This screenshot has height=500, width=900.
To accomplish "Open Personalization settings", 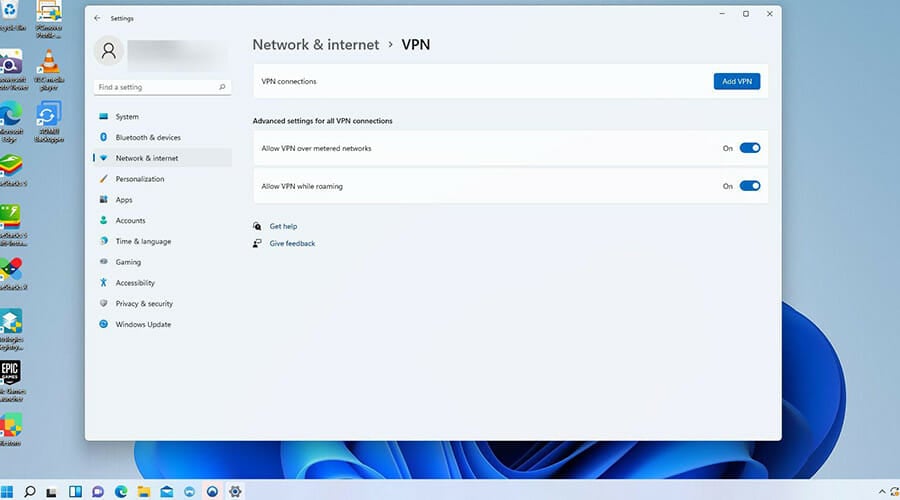I will point(162,179).
